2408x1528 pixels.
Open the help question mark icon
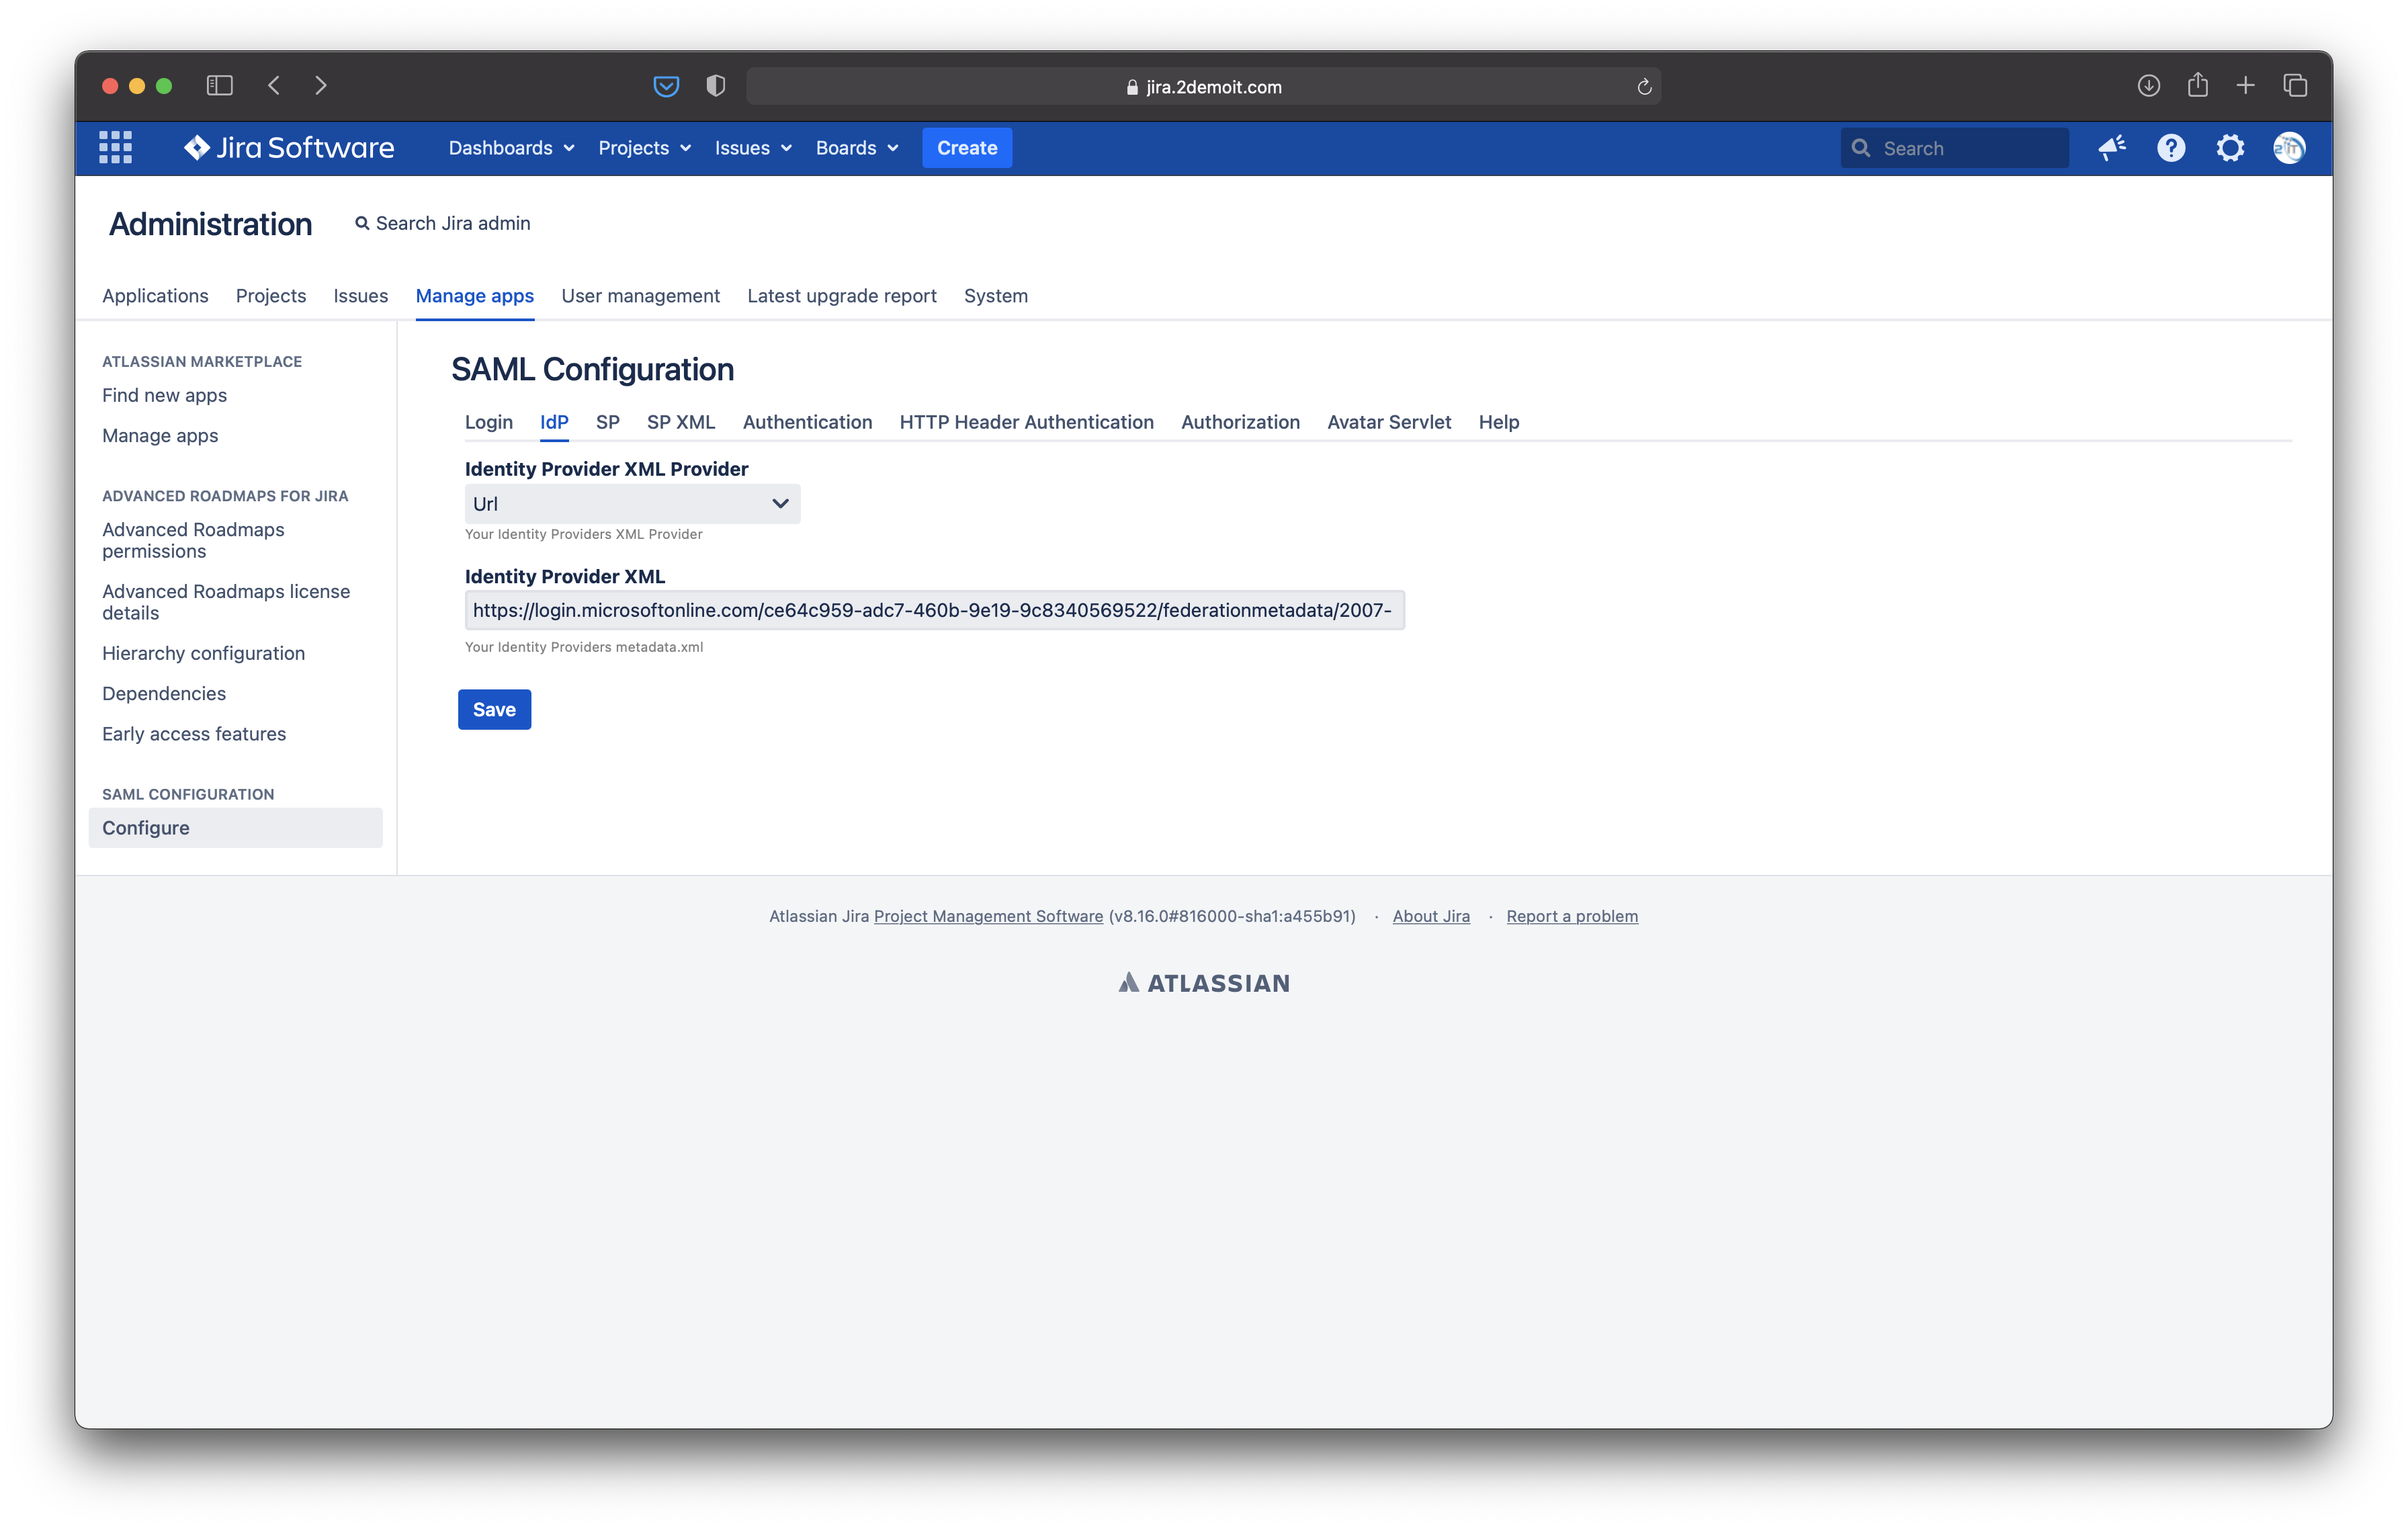(2171, 148)
